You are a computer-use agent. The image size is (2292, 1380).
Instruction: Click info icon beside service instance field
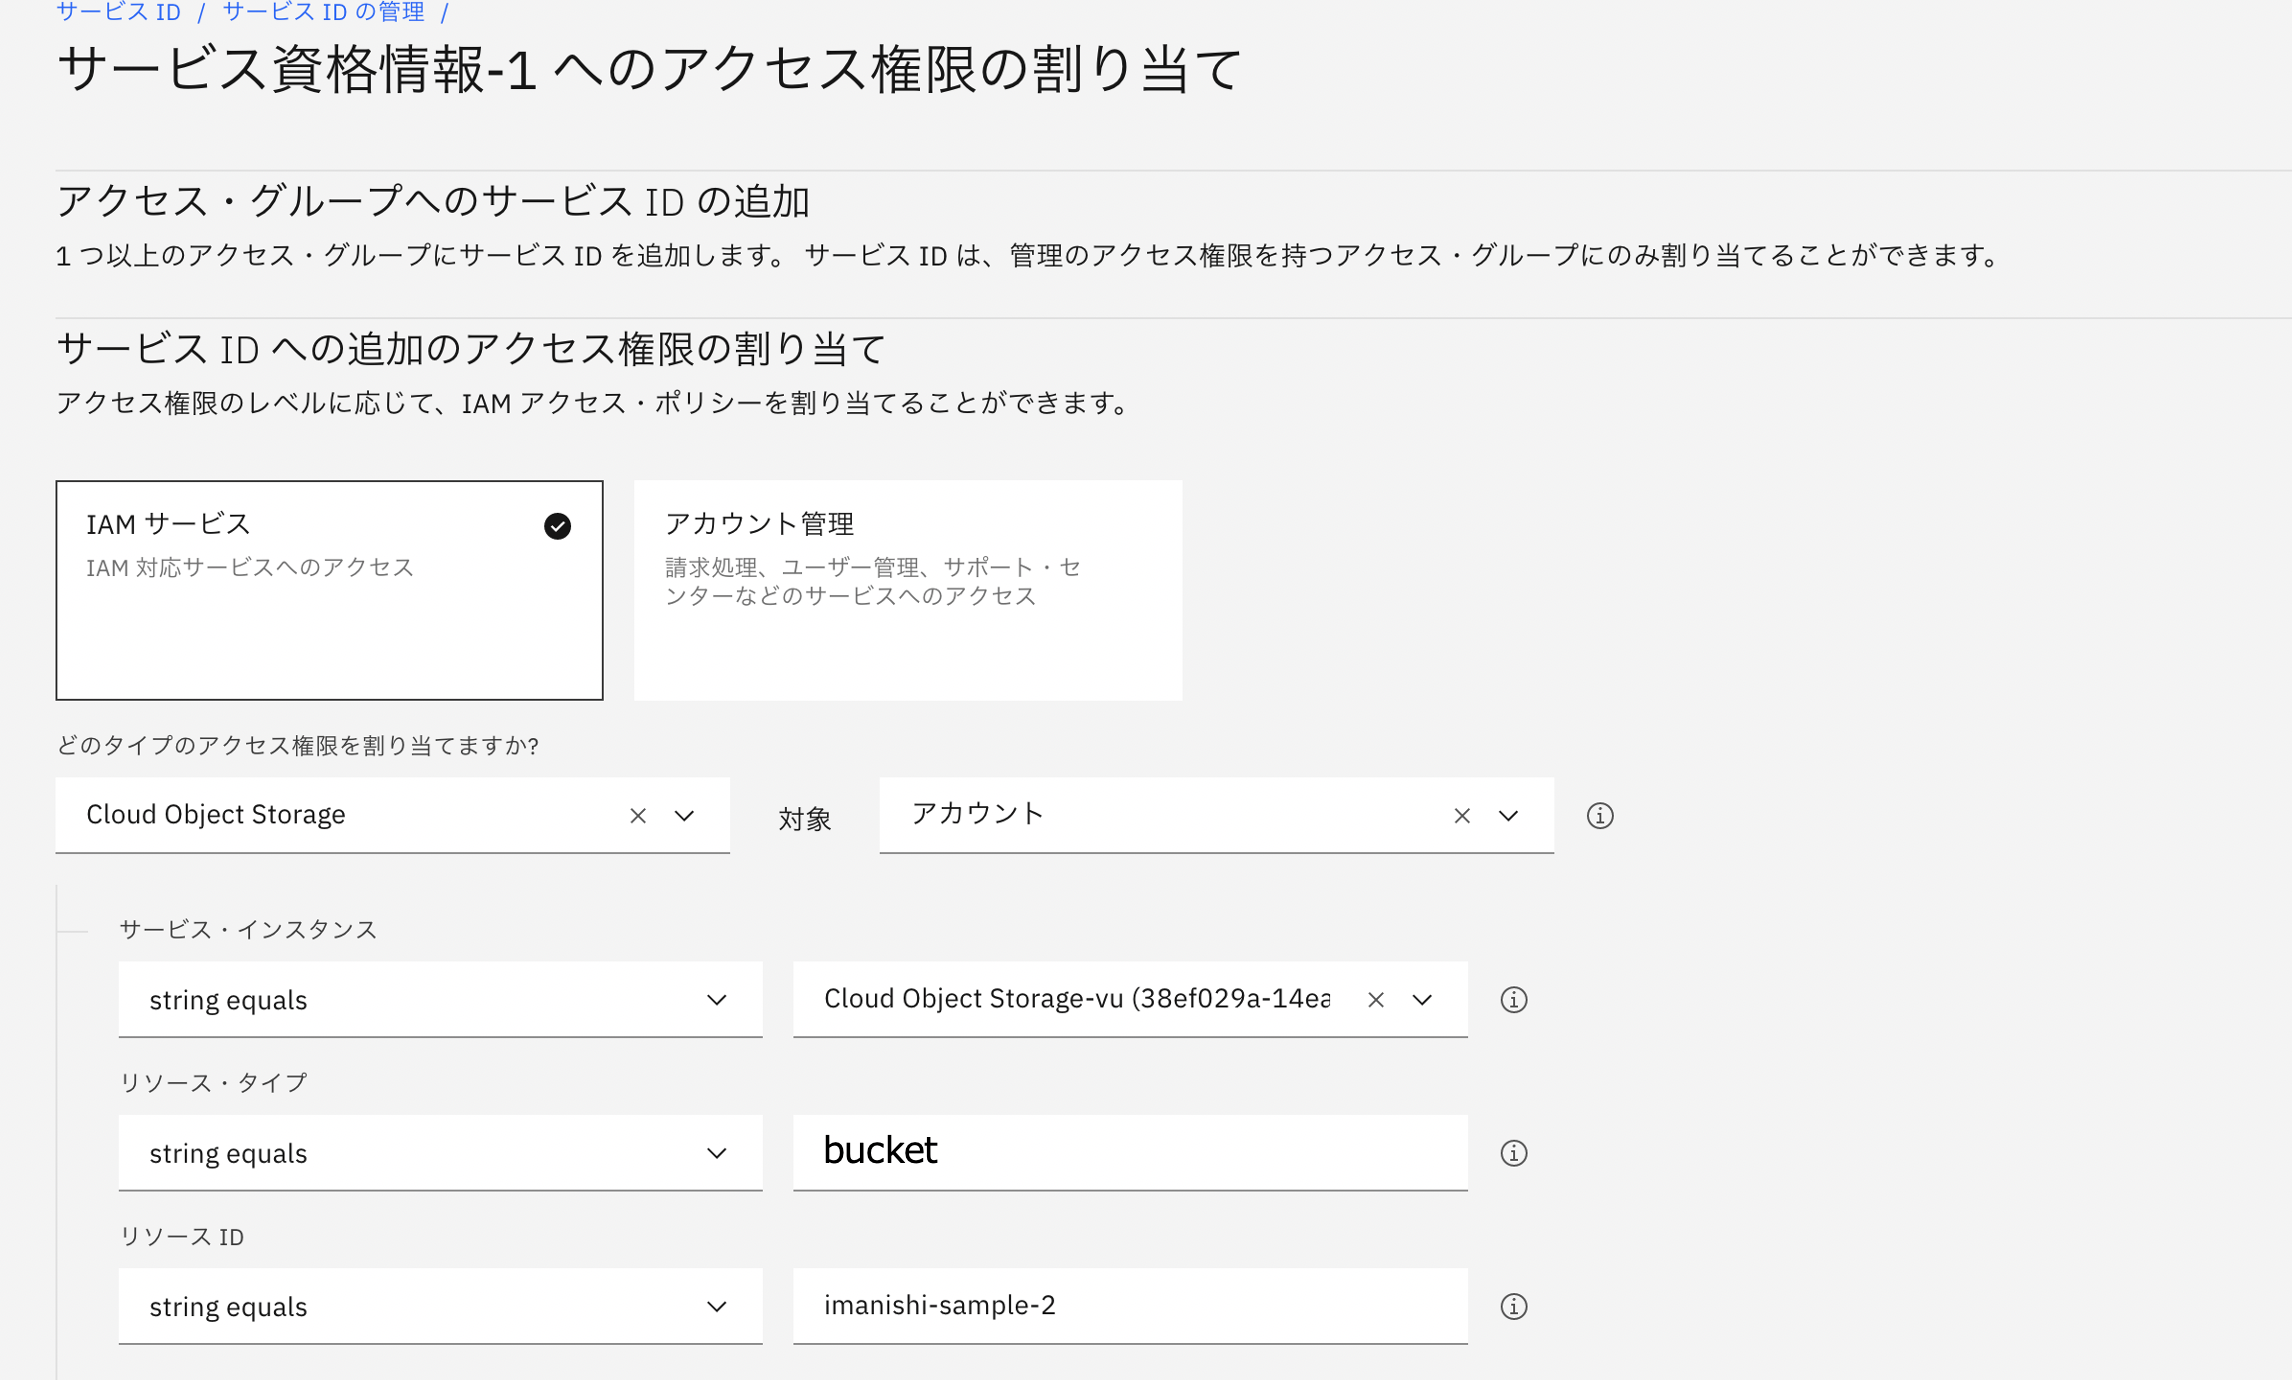tap(1513, 999)
